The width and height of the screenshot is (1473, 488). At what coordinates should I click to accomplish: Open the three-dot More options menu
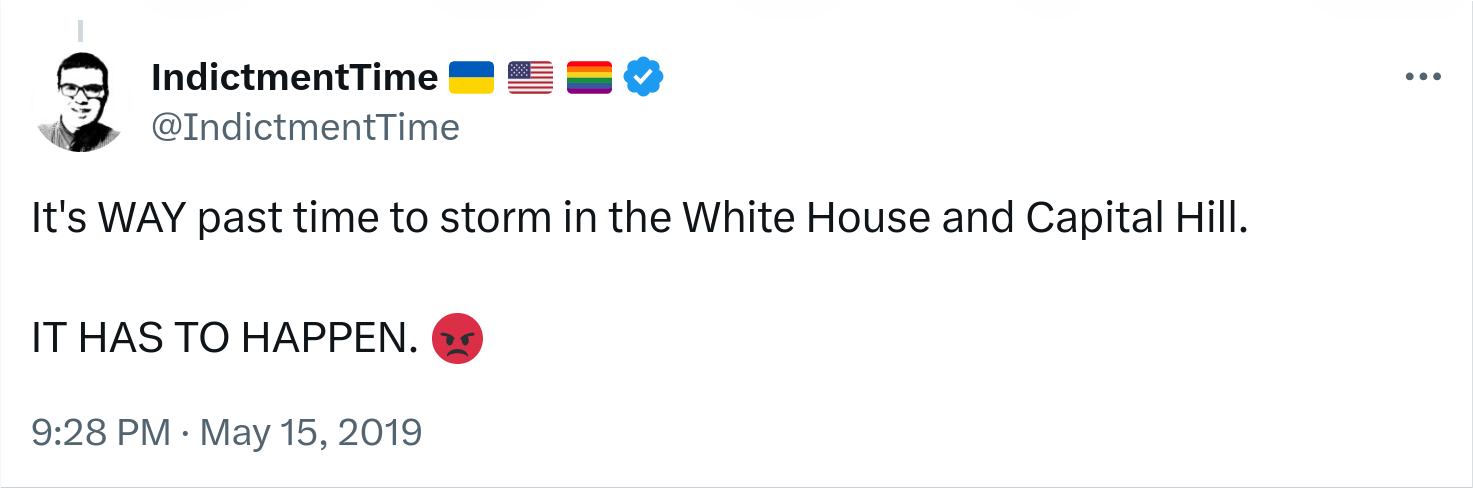pyautogui.click(x=1422, y=77)
